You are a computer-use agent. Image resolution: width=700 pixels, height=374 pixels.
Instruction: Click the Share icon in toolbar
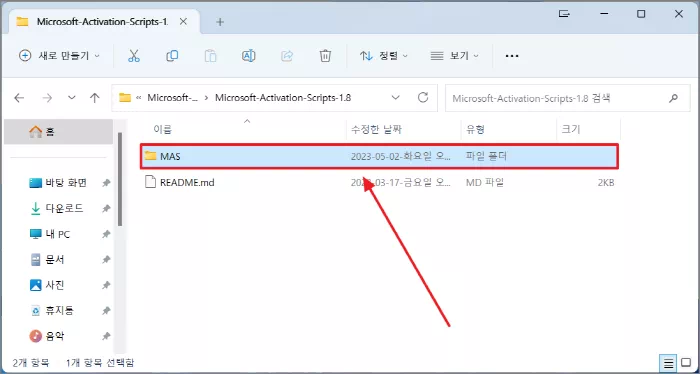click(x=287, y=56)
